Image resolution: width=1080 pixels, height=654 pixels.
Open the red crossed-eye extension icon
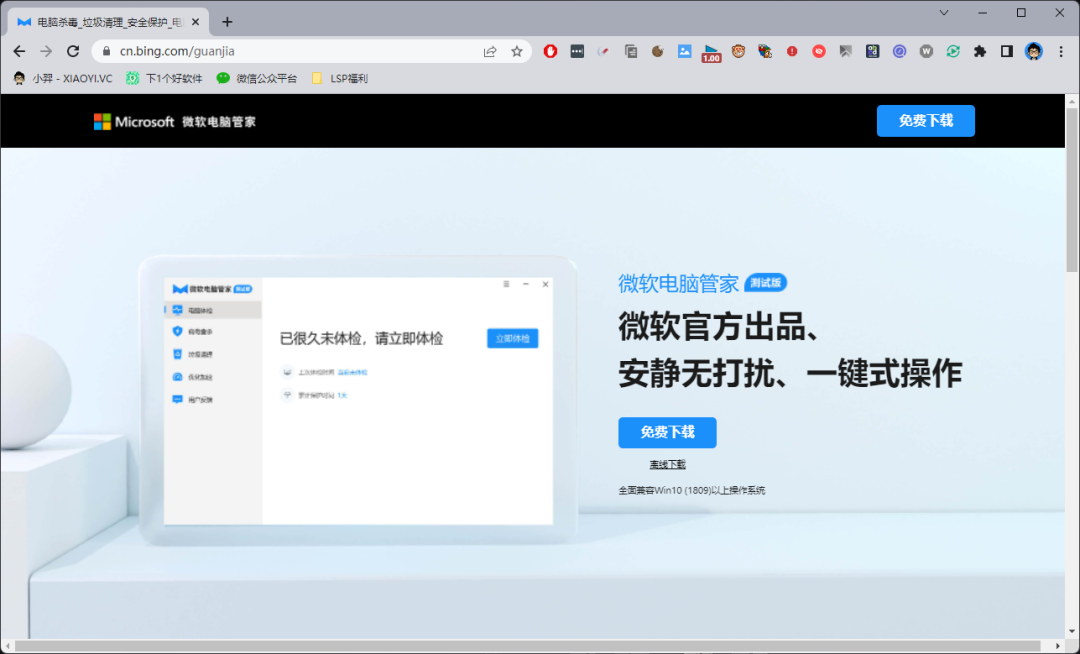[x=819, y=51]
